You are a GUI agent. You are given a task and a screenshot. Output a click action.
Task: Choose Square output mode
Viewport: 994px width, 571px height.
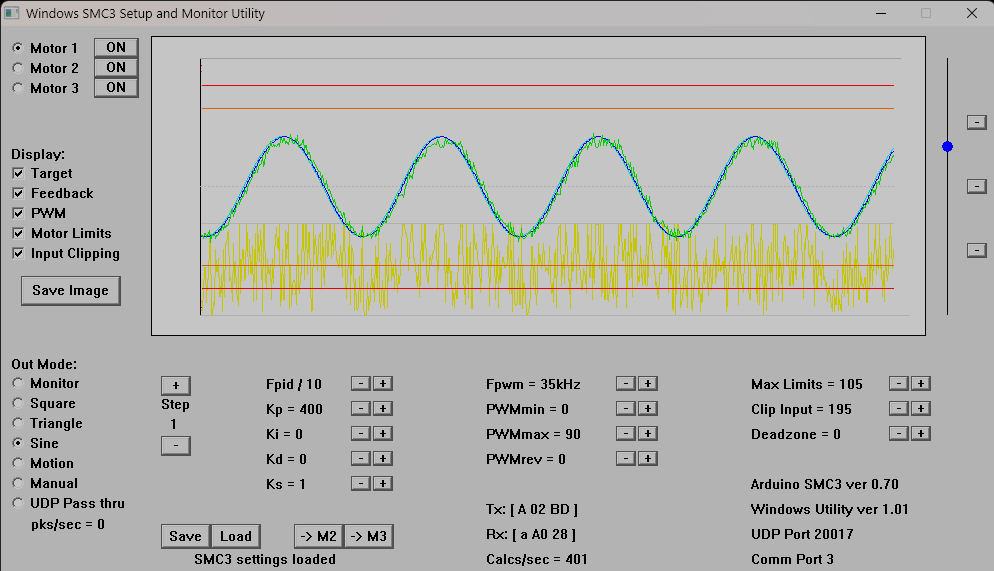(18, 403)
